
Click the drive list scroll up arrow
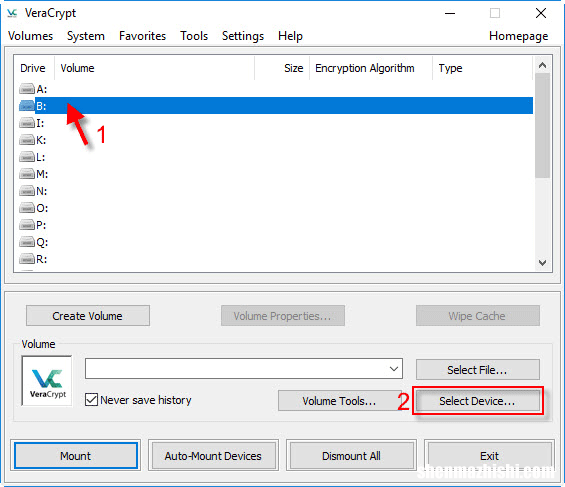click(542, 65)
